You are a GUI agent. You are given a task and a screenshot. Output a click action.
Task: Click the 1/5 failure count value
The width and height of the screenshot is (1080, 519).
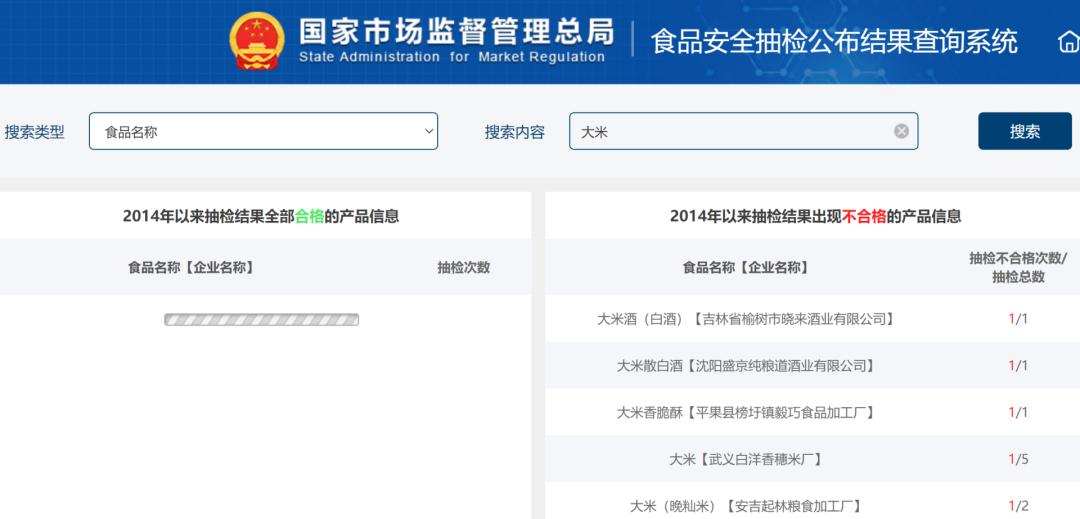pos(1018,459)
